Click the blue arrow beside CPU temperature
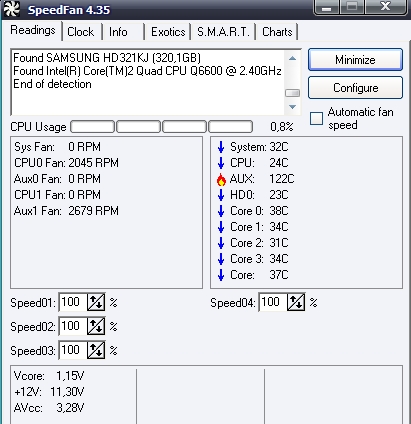 [221, 163]
